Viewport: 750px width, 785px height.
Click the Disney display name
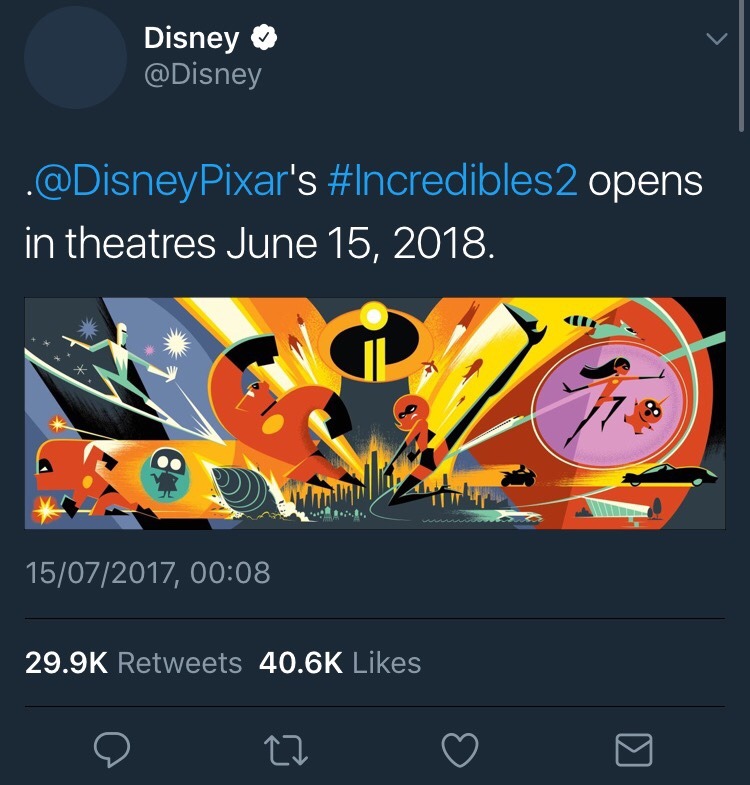(192, 39)
